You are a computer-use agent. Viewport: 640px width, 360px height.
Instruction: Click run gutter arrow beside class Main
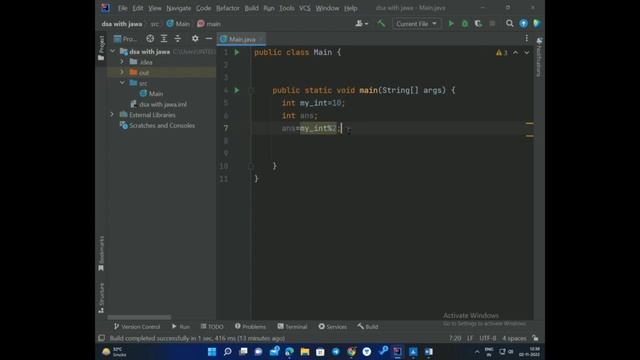(x=237, y=52)
